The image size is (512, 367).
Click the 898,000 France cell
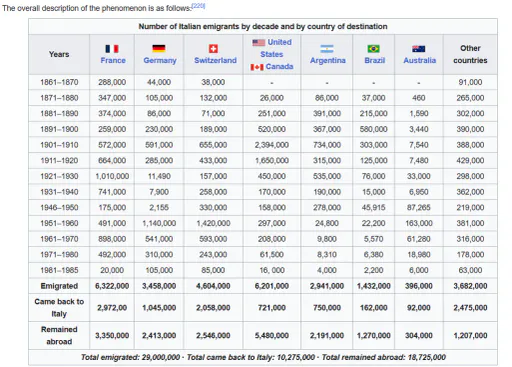112,239
